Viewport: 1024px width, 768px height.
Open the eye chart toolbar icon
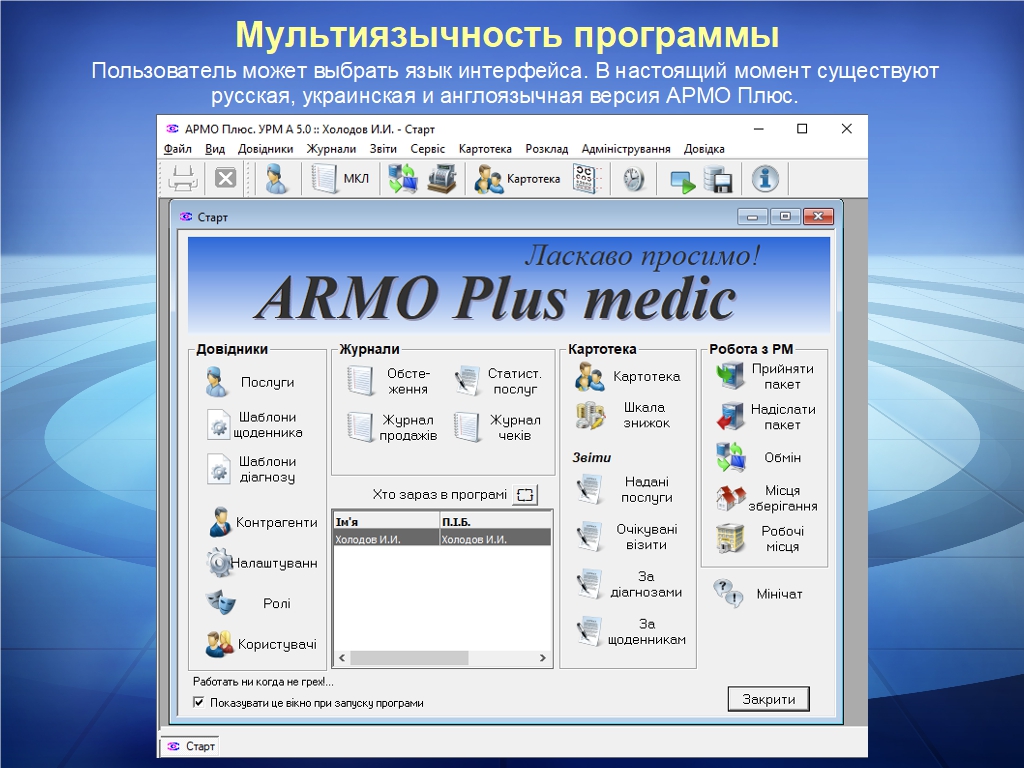585,179
